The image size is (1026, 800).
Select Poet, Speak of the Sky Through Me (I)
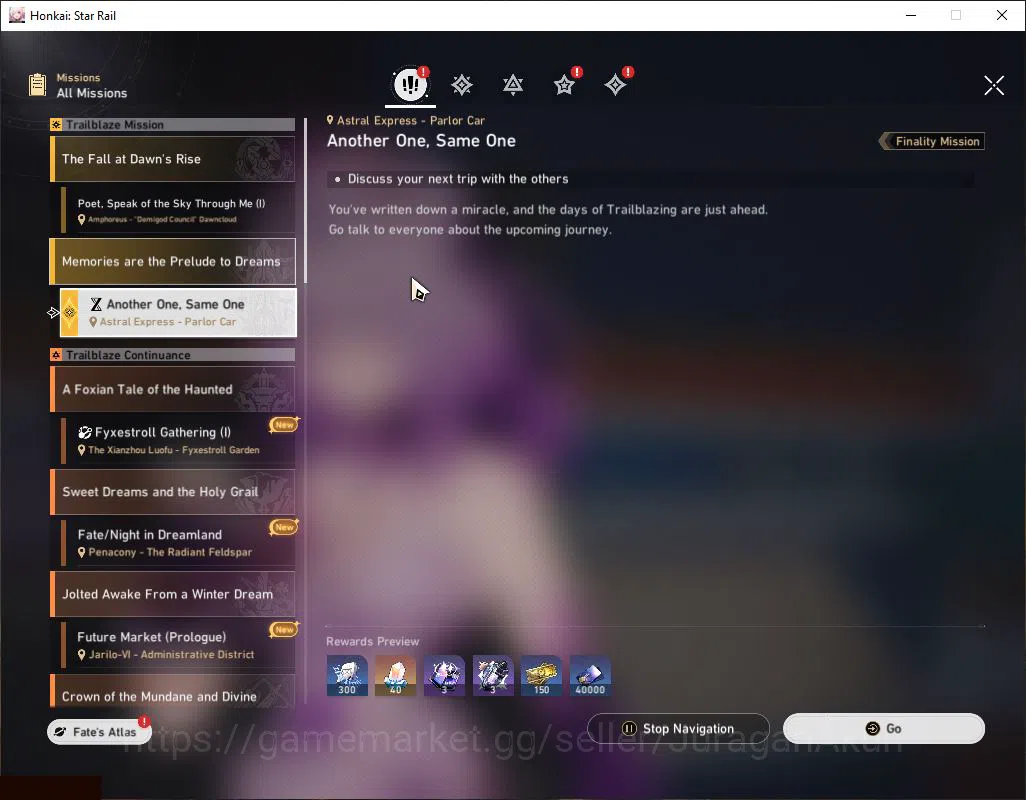pyautogui.click(x=178, y=210)
